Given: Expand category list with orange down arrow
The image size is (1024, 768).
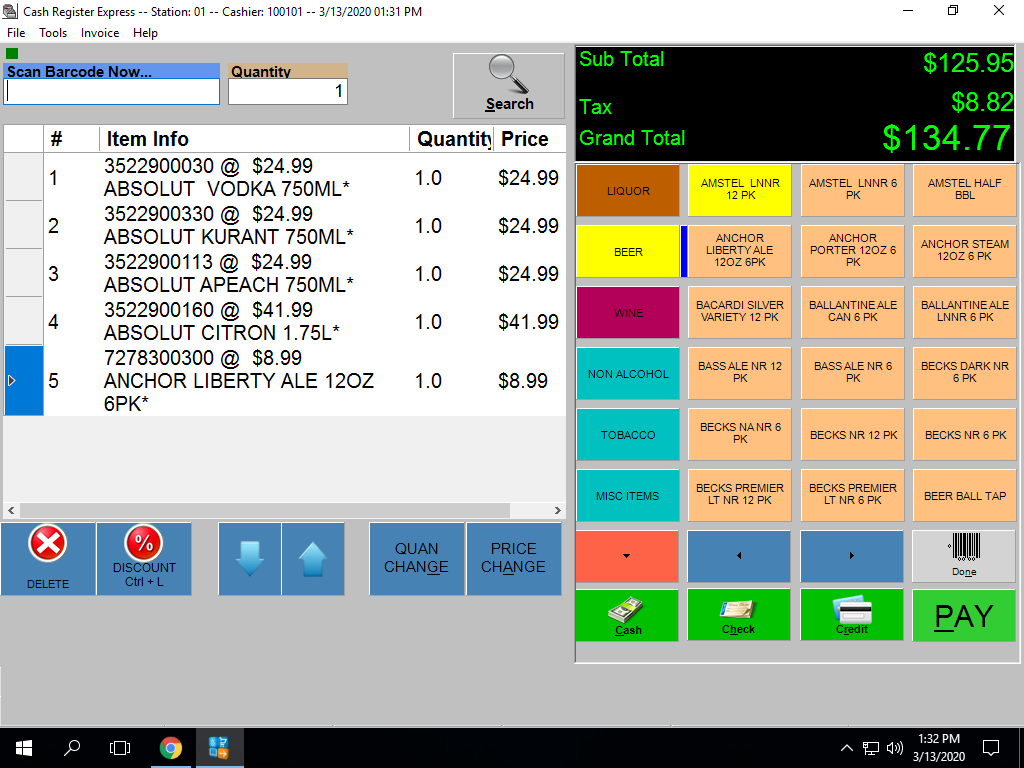Looking at the screenshot, I should 627,556.
